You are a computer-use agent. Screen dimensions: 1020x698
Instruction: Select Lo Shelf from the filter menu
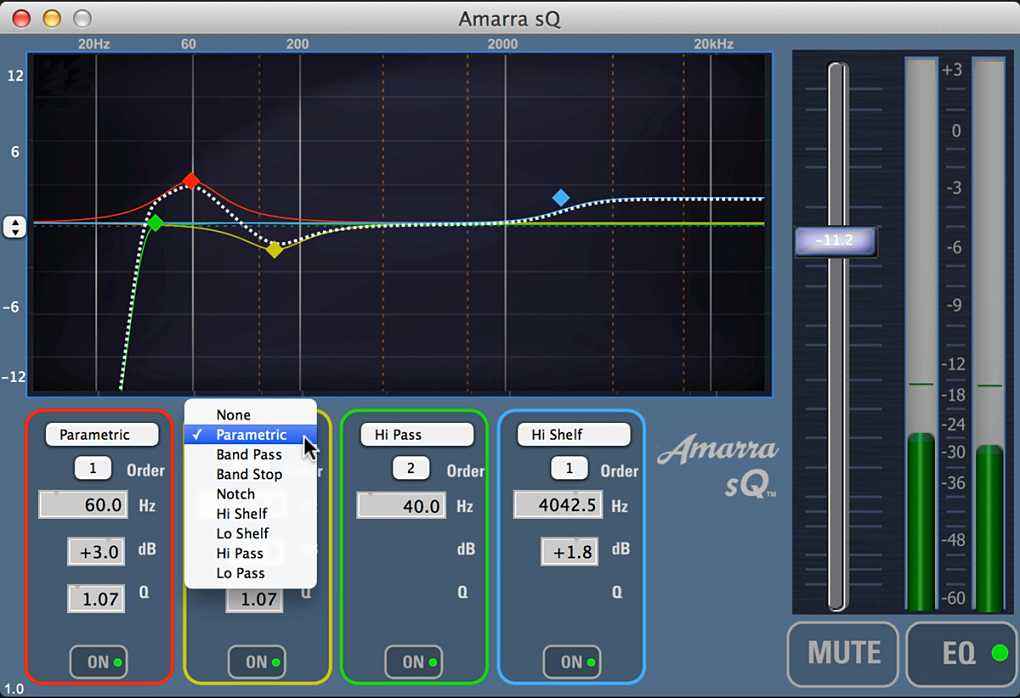point(242,533)
